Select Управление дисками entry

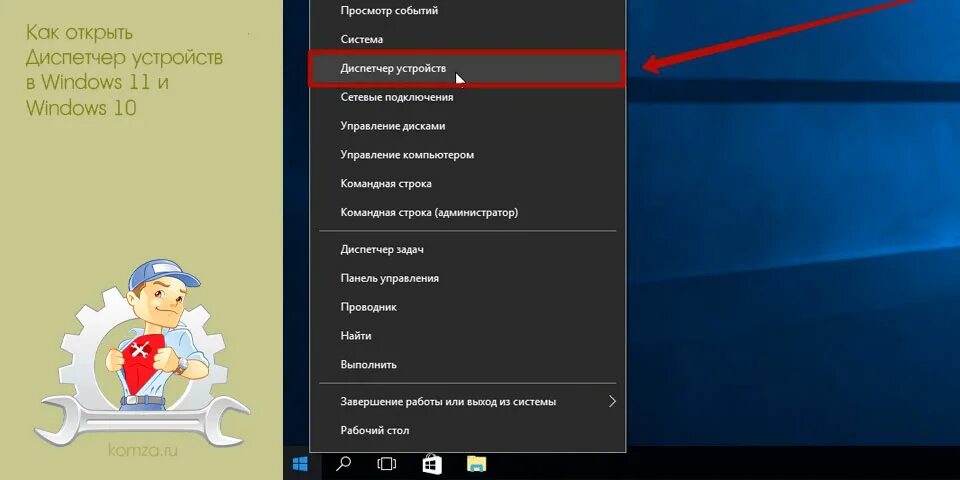[x=468, y=126]
